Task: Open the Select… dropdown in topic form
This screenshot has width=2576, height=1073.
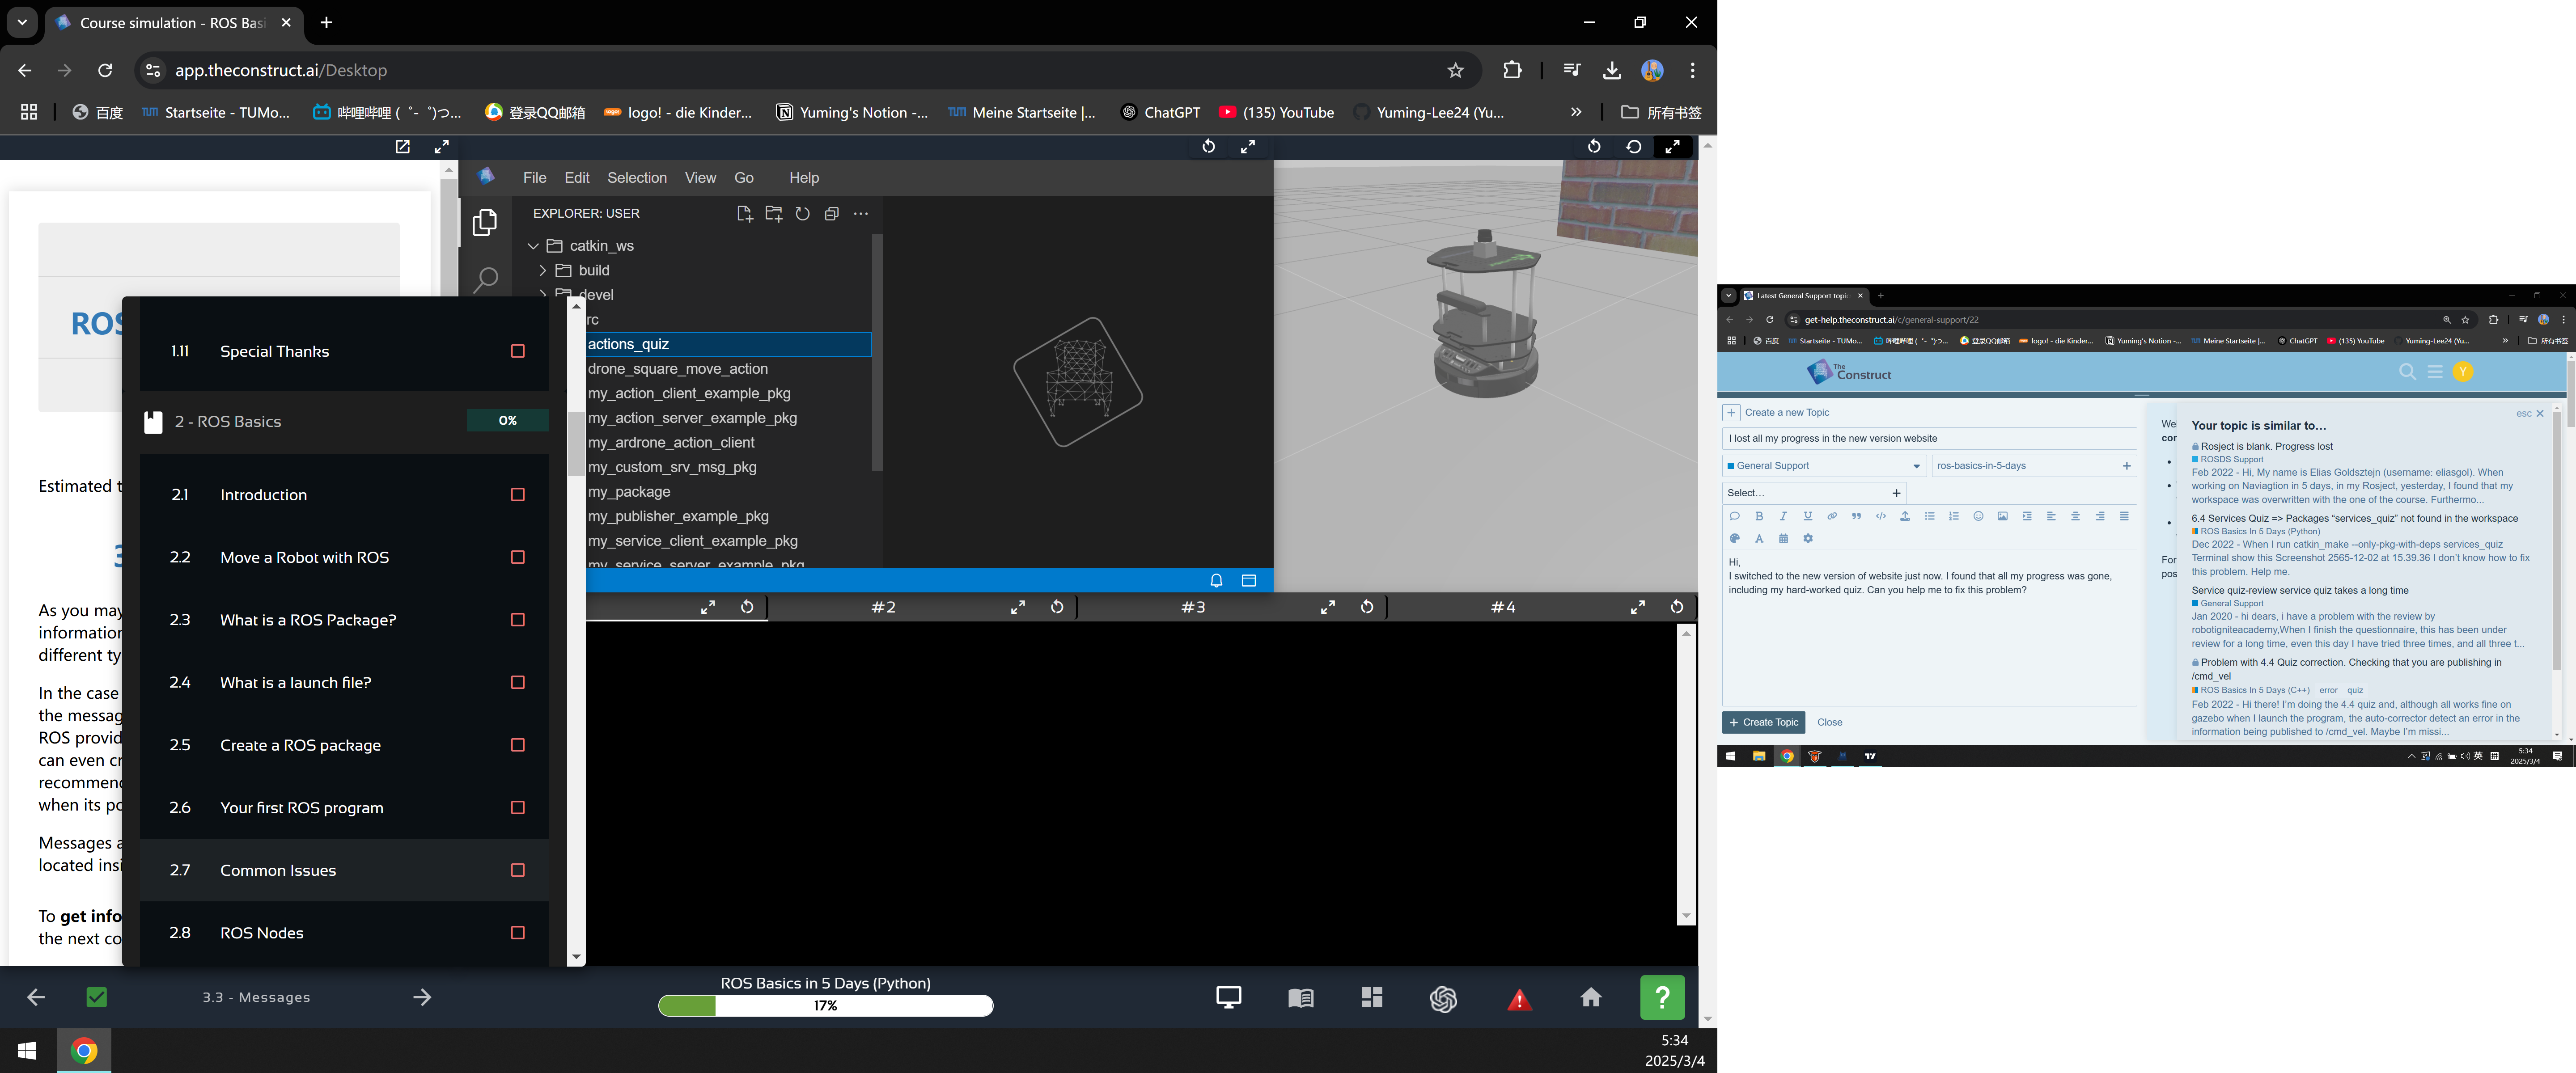Action: [1814, 493]
